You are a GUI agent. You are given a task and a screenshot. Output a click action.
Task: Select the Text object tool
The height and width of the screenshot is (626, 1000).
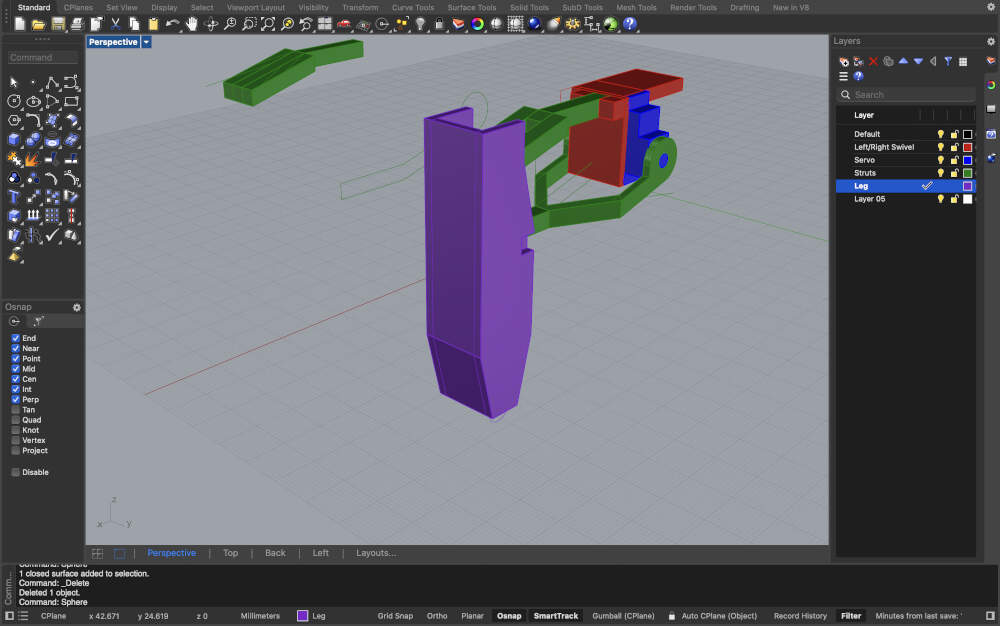14,197
